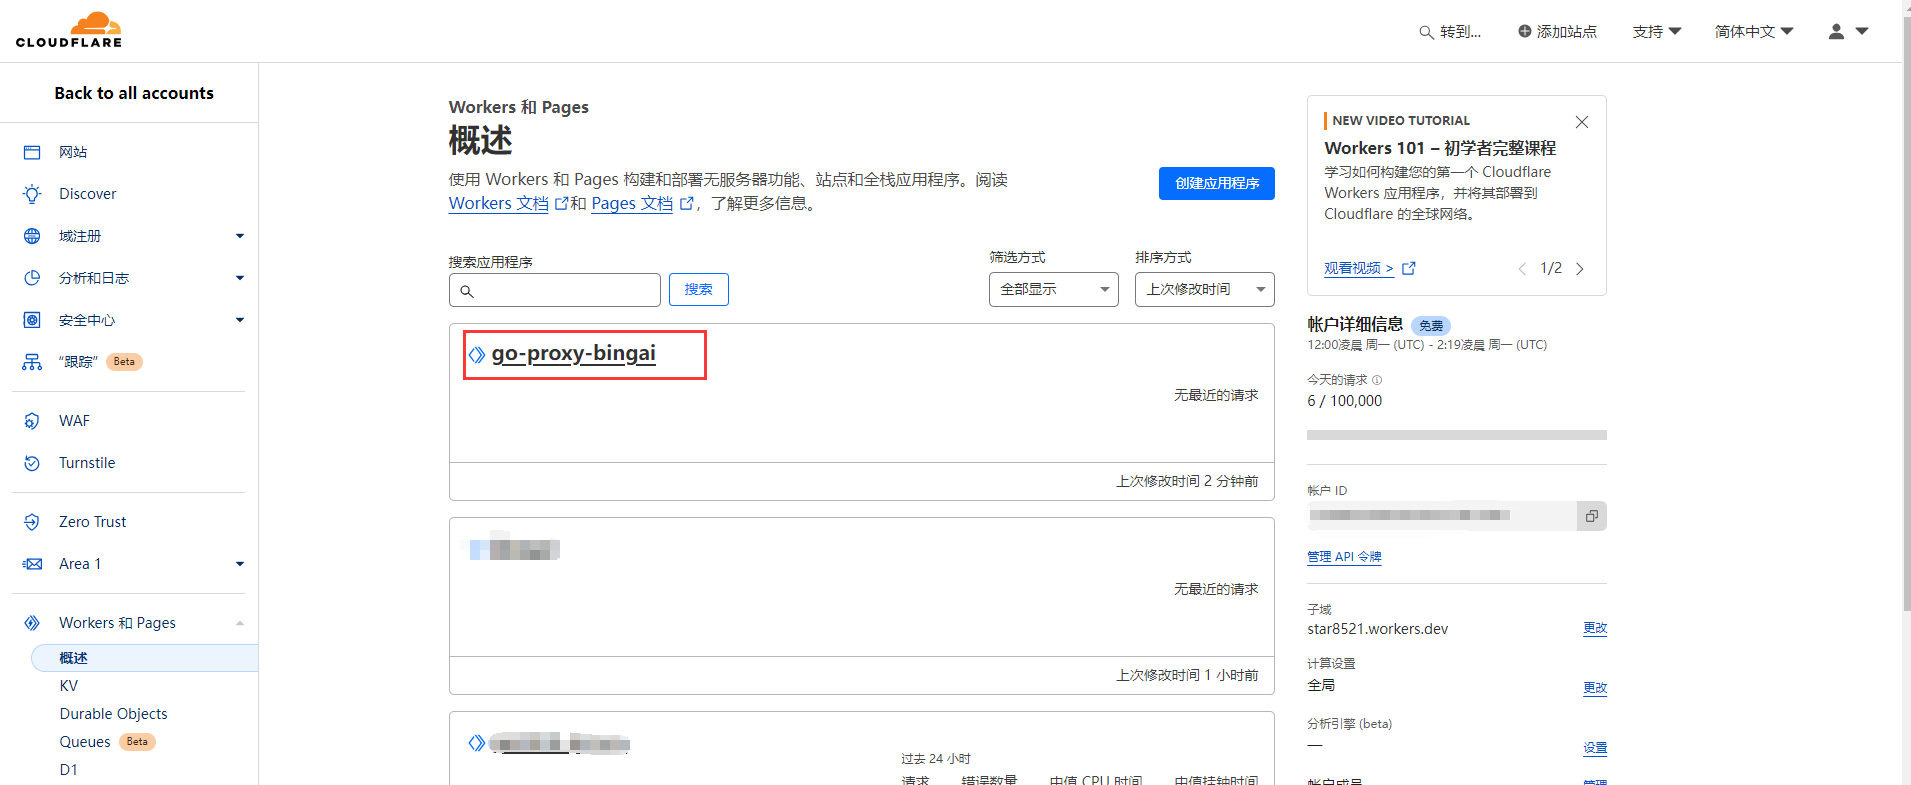Screen dimensions: 1911x785
Task: Click the 创建应用程序 button
Action: (x=1216, y=184)
